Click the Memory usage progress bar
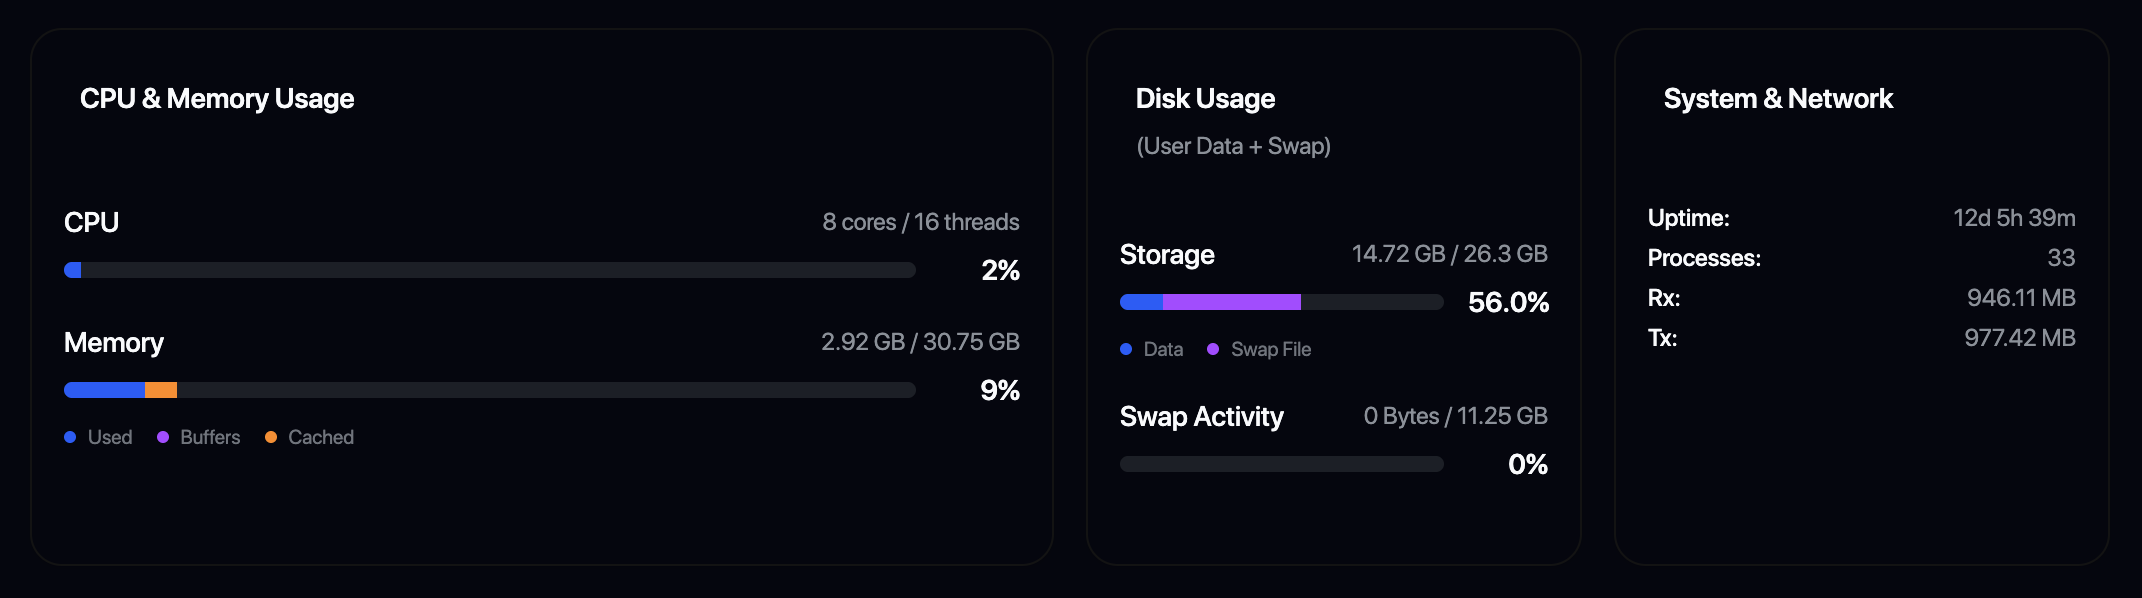Viewport: 2142px width, 598px height. click(x=490, y=390)
